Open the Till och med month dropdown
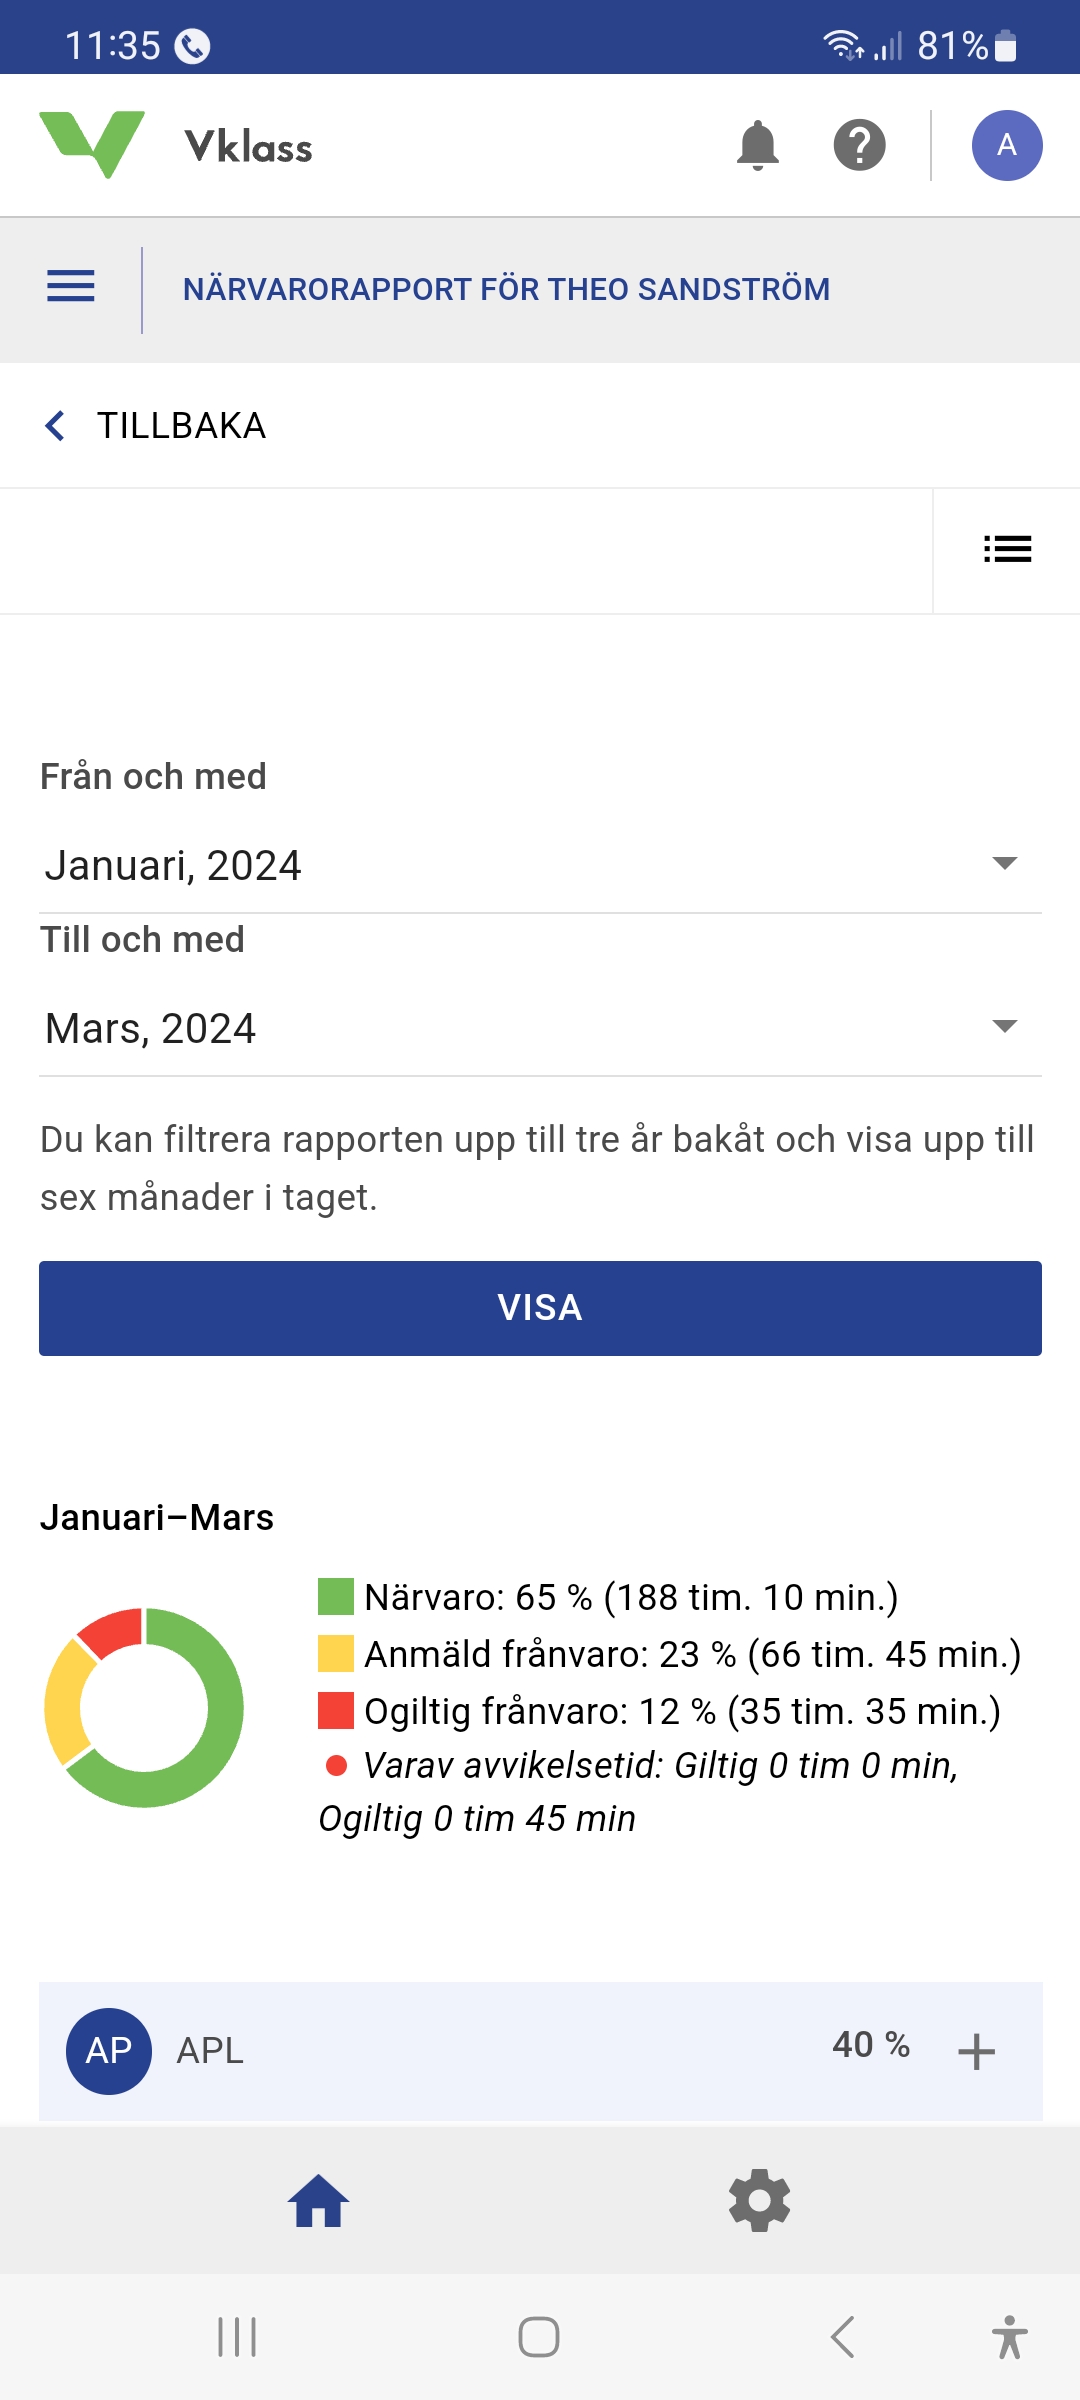1080x2400 pixels. [540, 1028]
